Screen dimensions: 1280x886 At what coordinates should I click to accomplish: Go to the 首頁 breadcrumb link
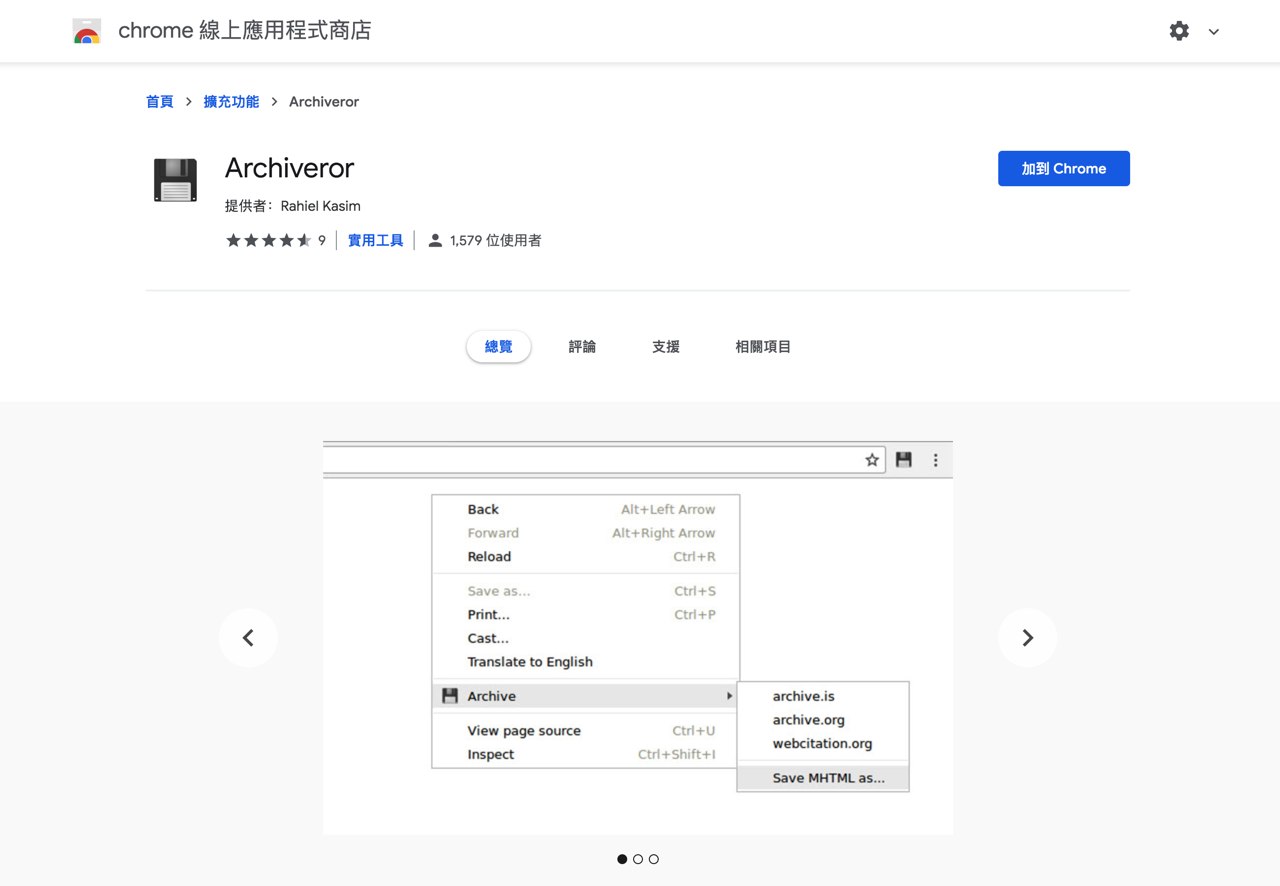159,102
